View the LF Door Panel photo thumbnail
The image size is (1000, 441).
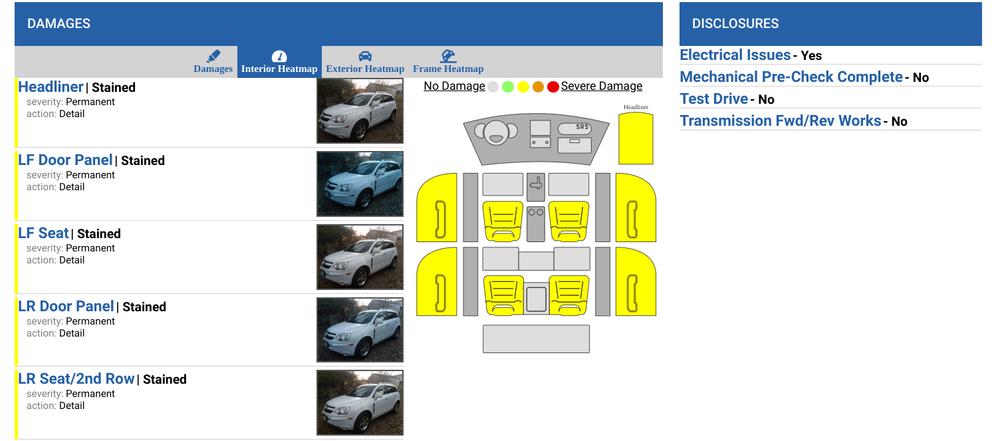(360, 184)
